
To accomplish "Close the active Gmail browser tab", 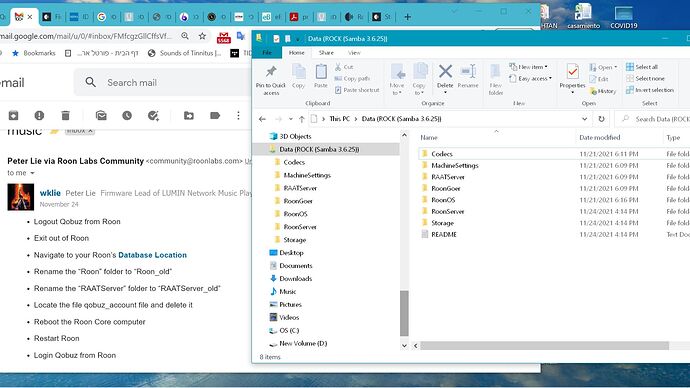I will tap(30, 17).
